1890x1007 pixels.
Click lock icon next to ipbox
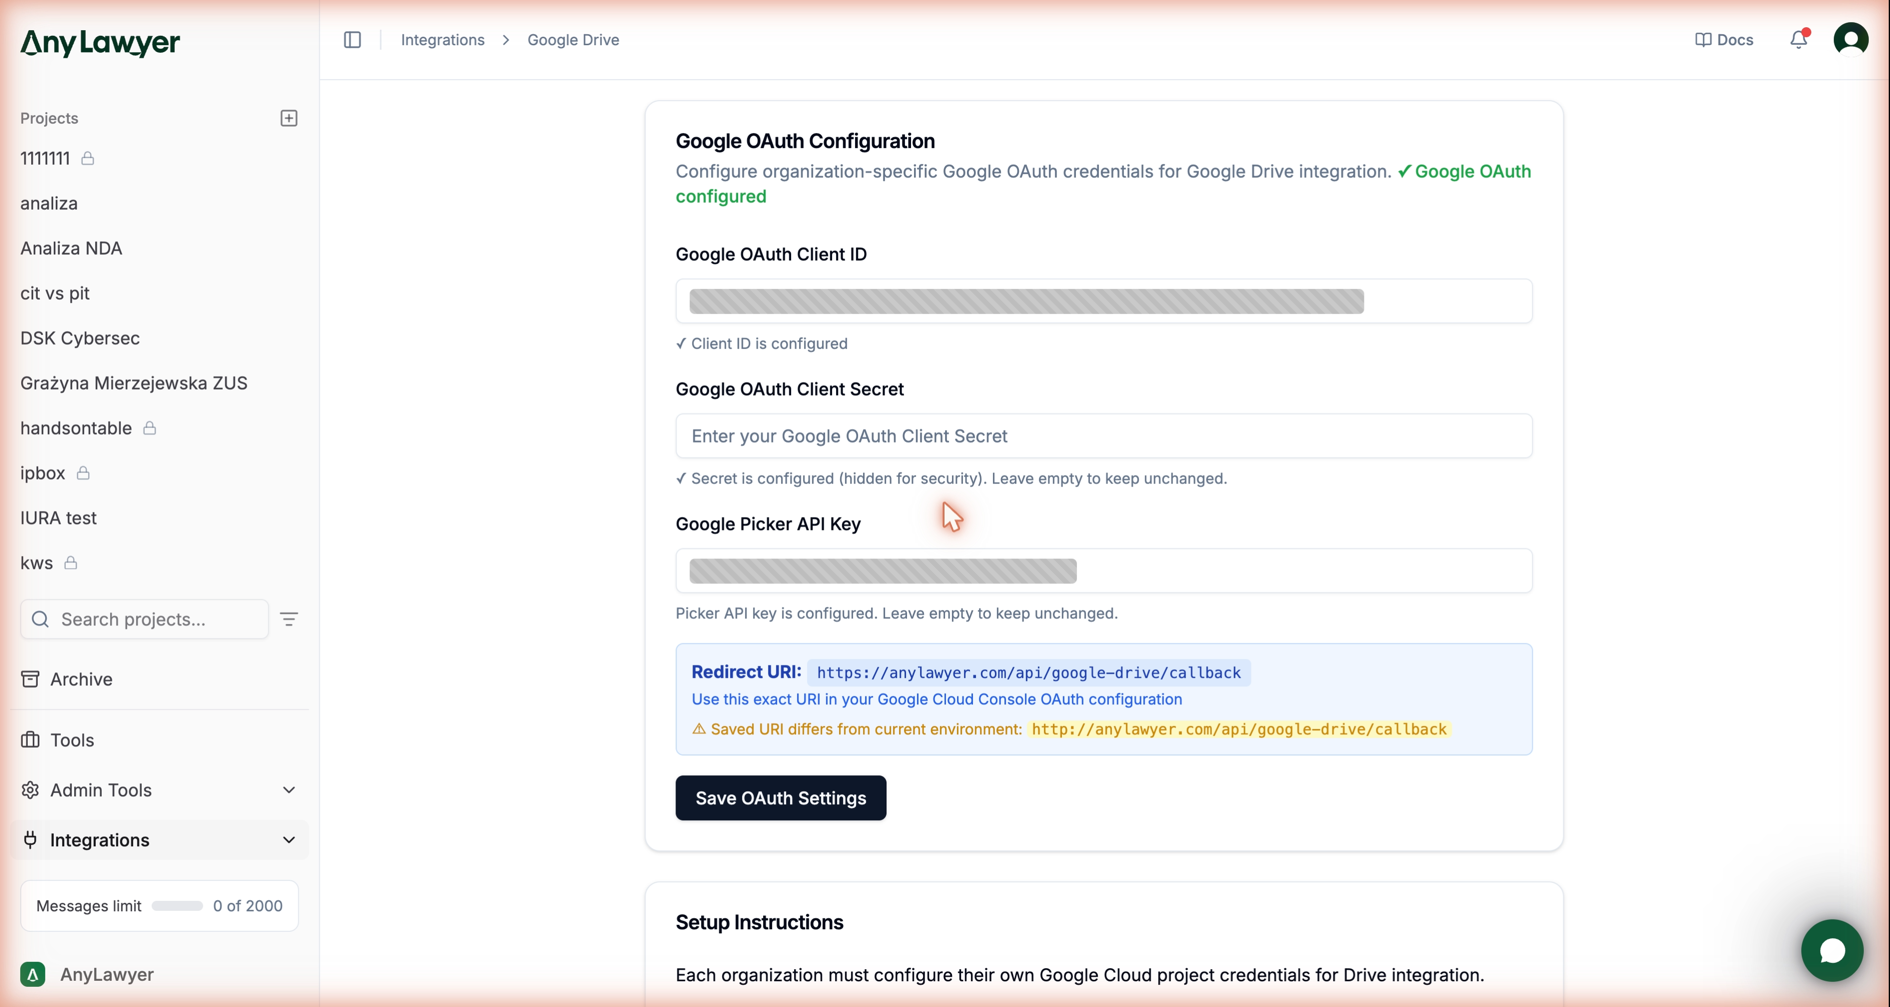83,473
